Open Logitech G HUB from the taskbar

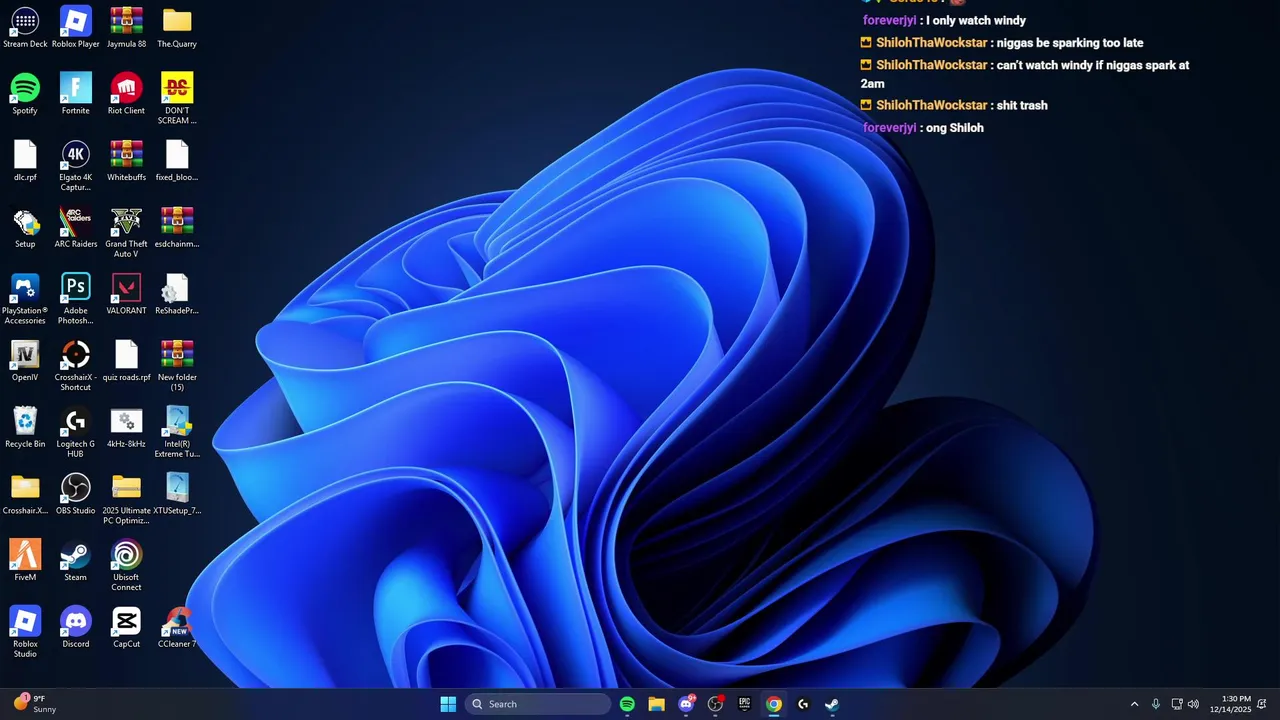click(802, 704)
